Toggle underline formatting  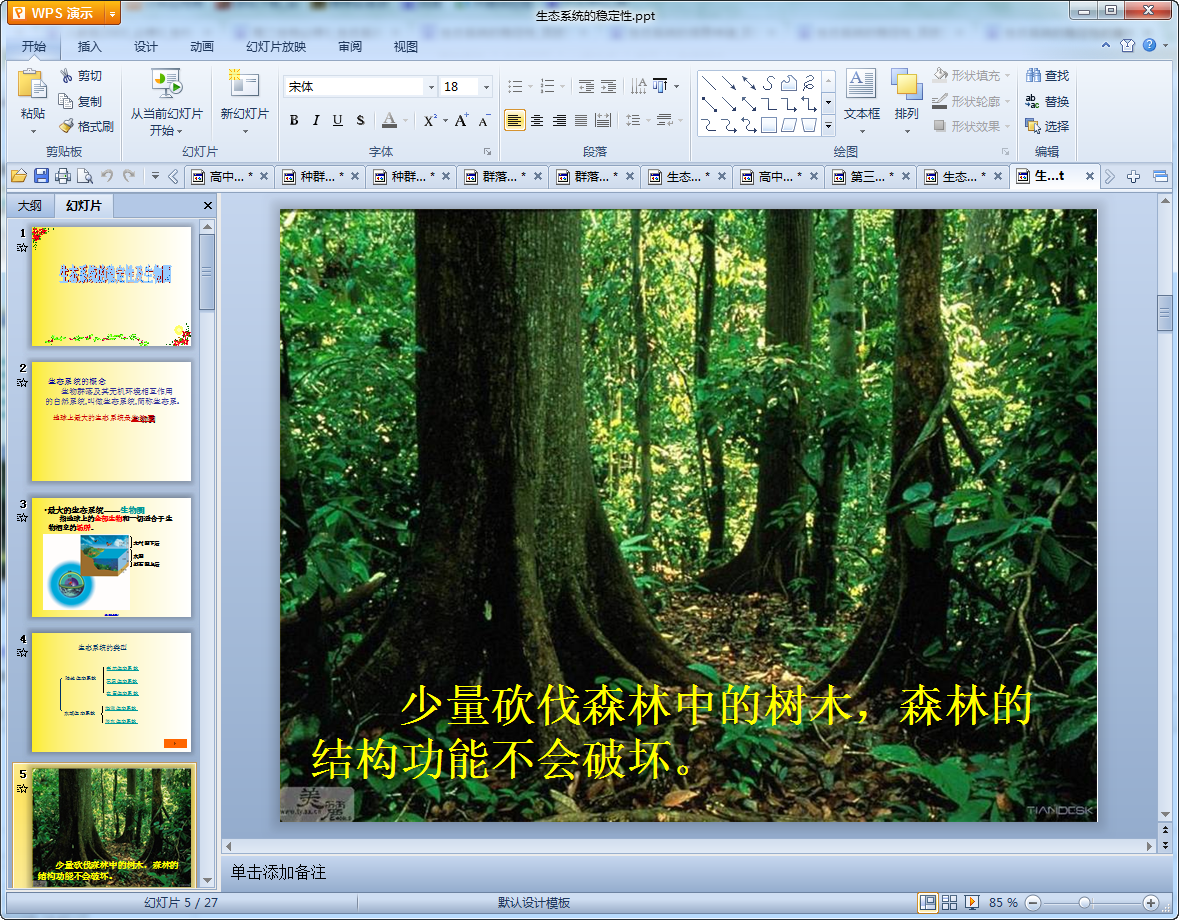click(x=338, y=120)
